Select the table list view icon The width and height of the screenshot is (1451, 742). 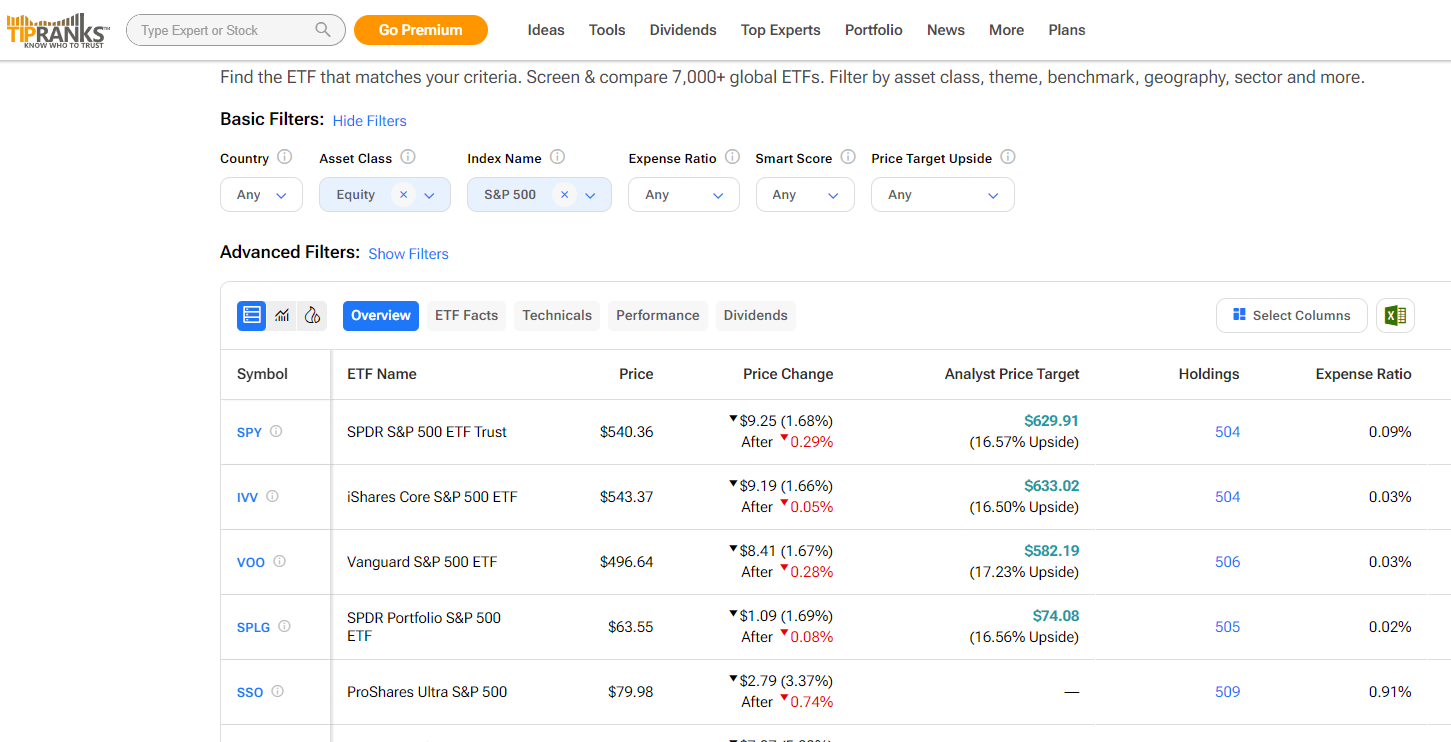(252, 315)
